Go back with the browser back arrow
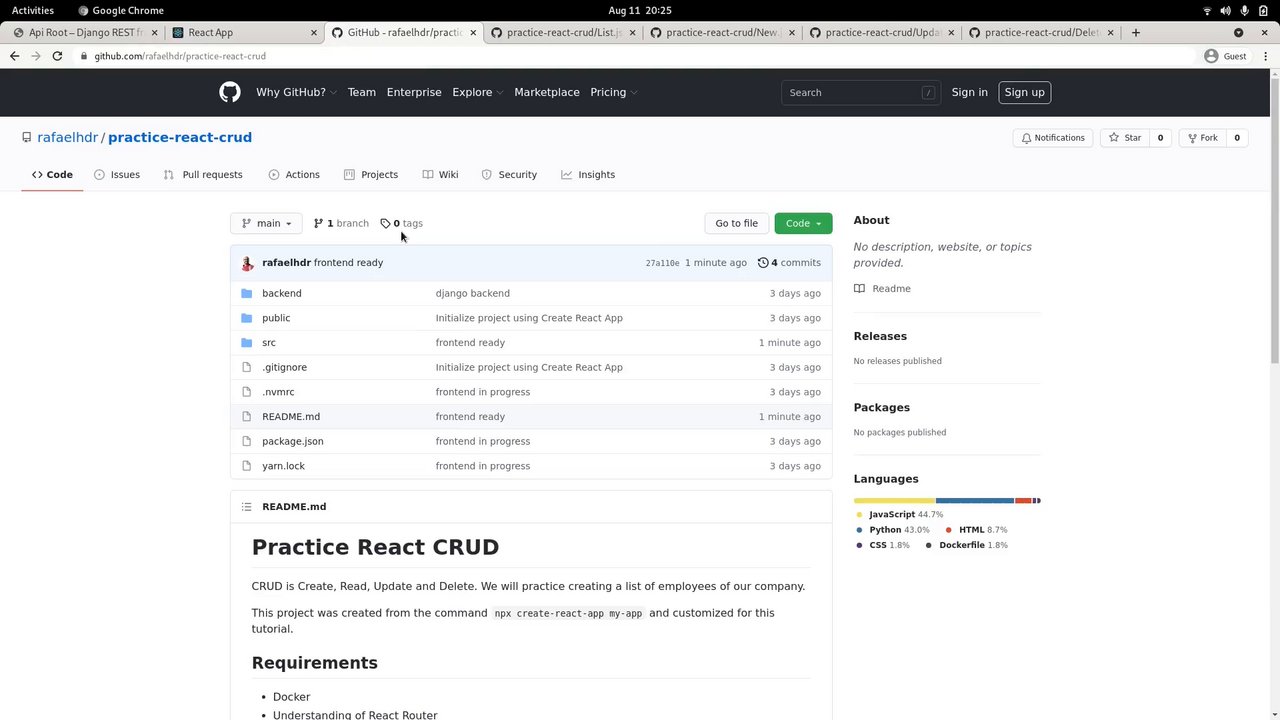 [x=14, y=56]
